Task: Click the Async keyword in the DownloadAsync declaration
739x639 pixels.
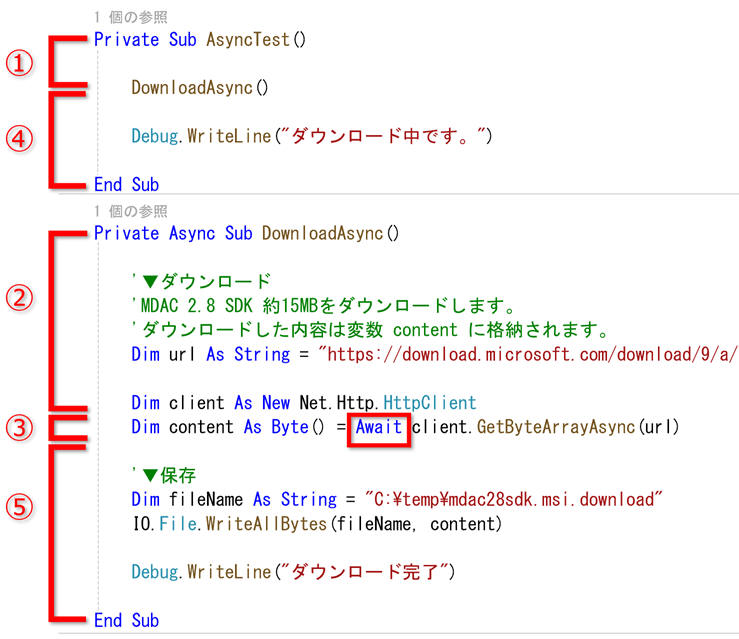Action: coord(192,233)
